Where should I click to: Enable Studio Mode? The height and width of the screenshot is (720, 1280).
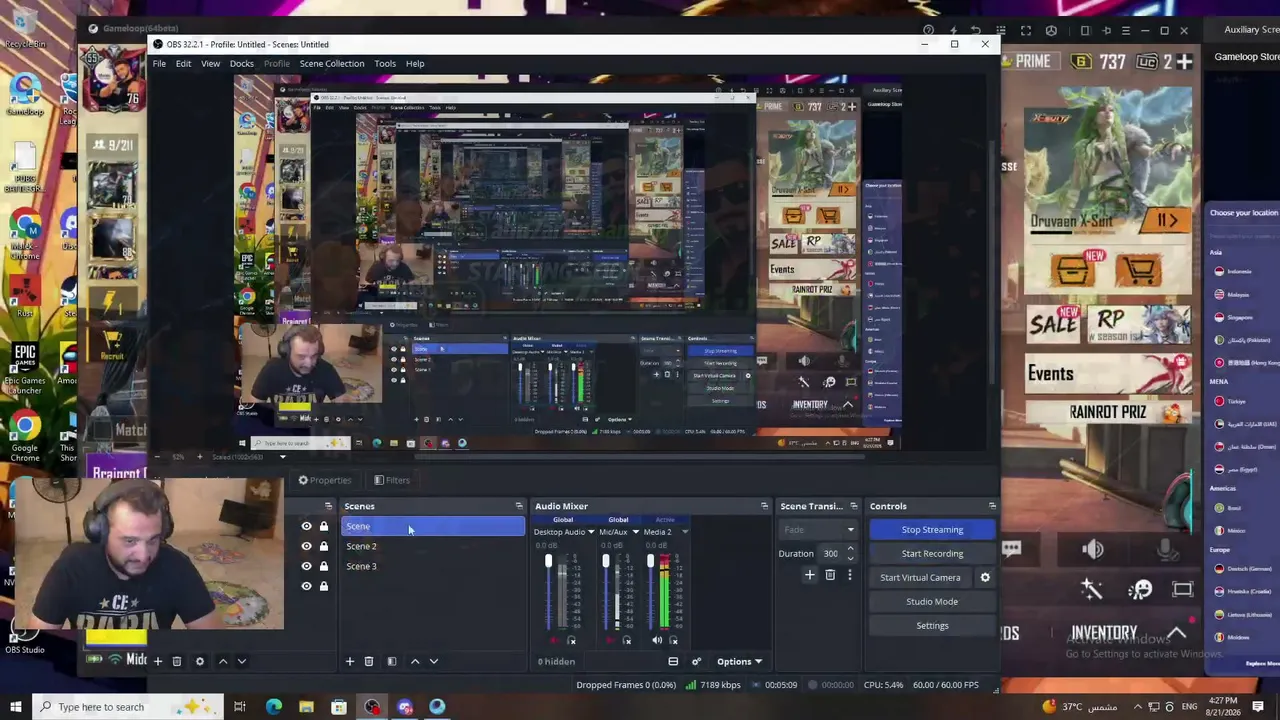pos(932,602)
